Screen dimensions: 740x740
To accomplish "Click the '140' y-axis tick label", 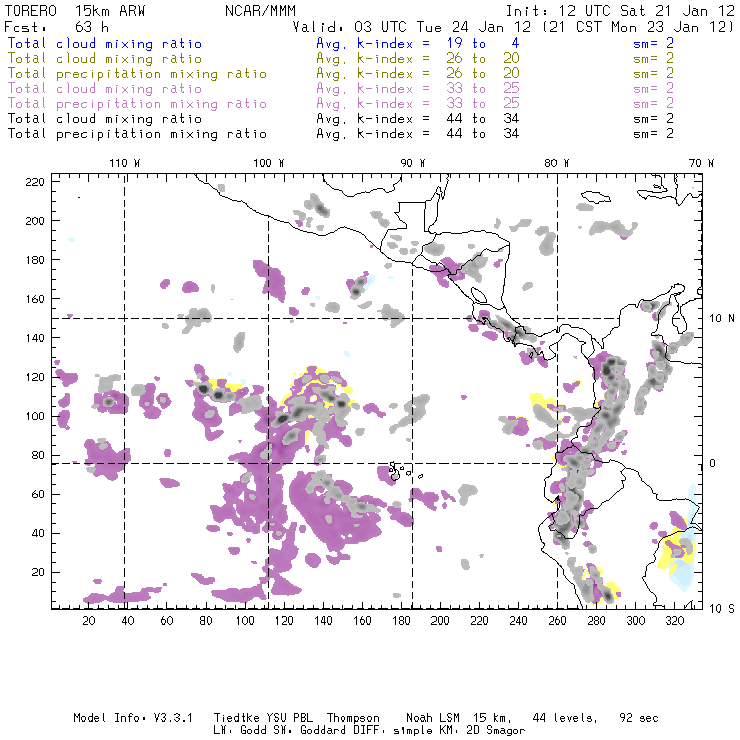I will (x=35, y=338).
